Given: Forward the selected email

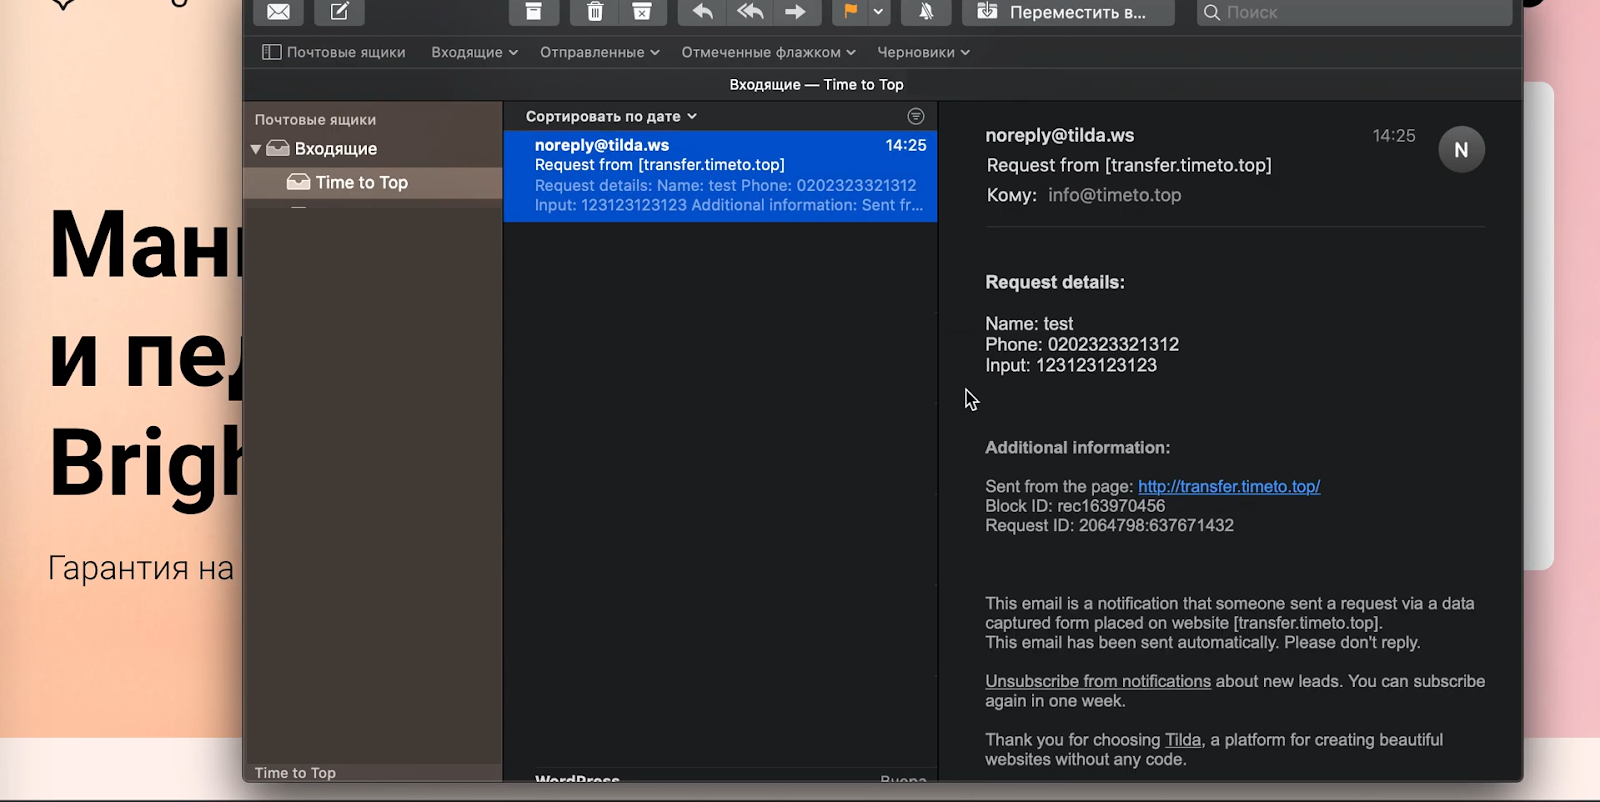Looking at the screenshot, I should [796, 12].
